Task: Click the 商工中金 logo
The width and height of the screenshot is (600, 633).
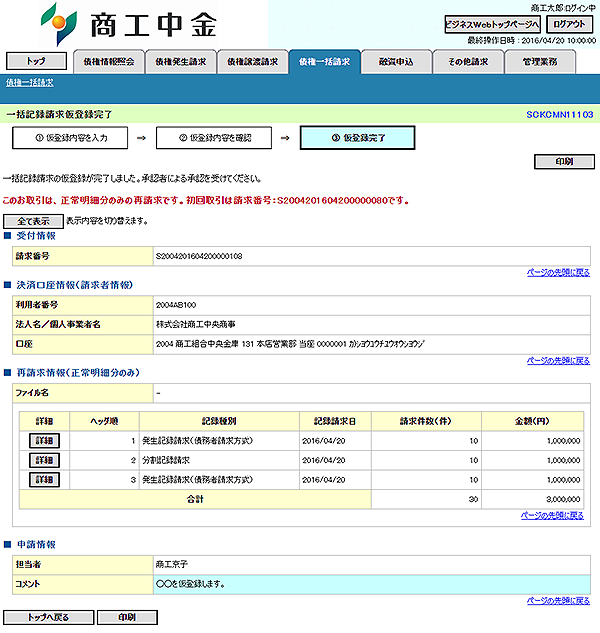Action: click(129, 25)
